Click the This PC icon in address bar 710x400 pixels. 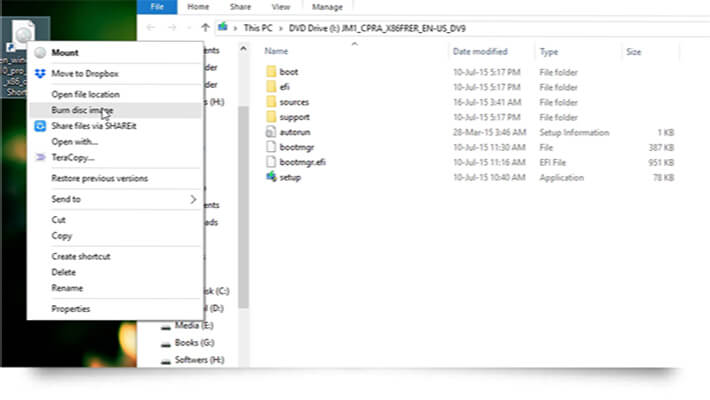(222, 28)
